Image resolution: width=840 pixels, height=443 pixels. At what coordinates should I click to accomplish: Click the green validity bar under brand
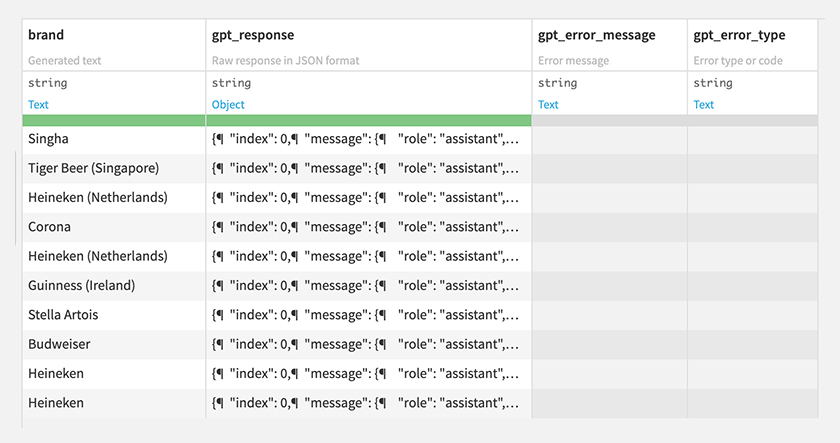tap(114, 121)
